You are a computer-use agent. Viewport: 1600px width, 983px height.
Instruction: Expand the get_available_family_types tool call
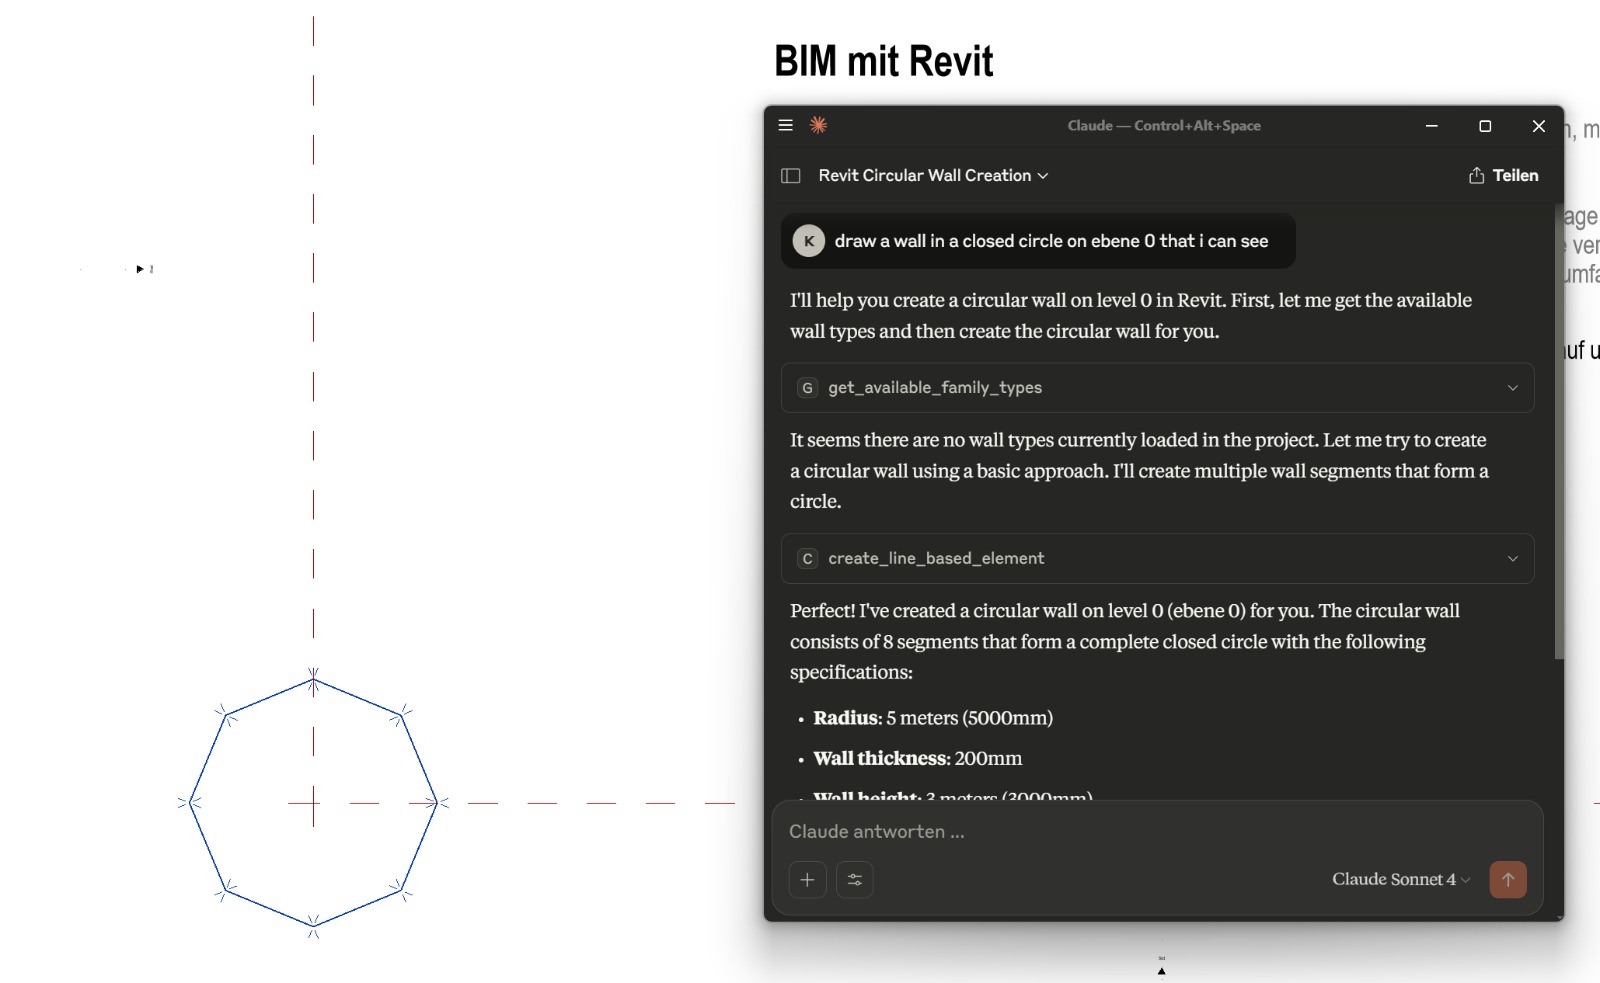click(x=1512, y=388)
